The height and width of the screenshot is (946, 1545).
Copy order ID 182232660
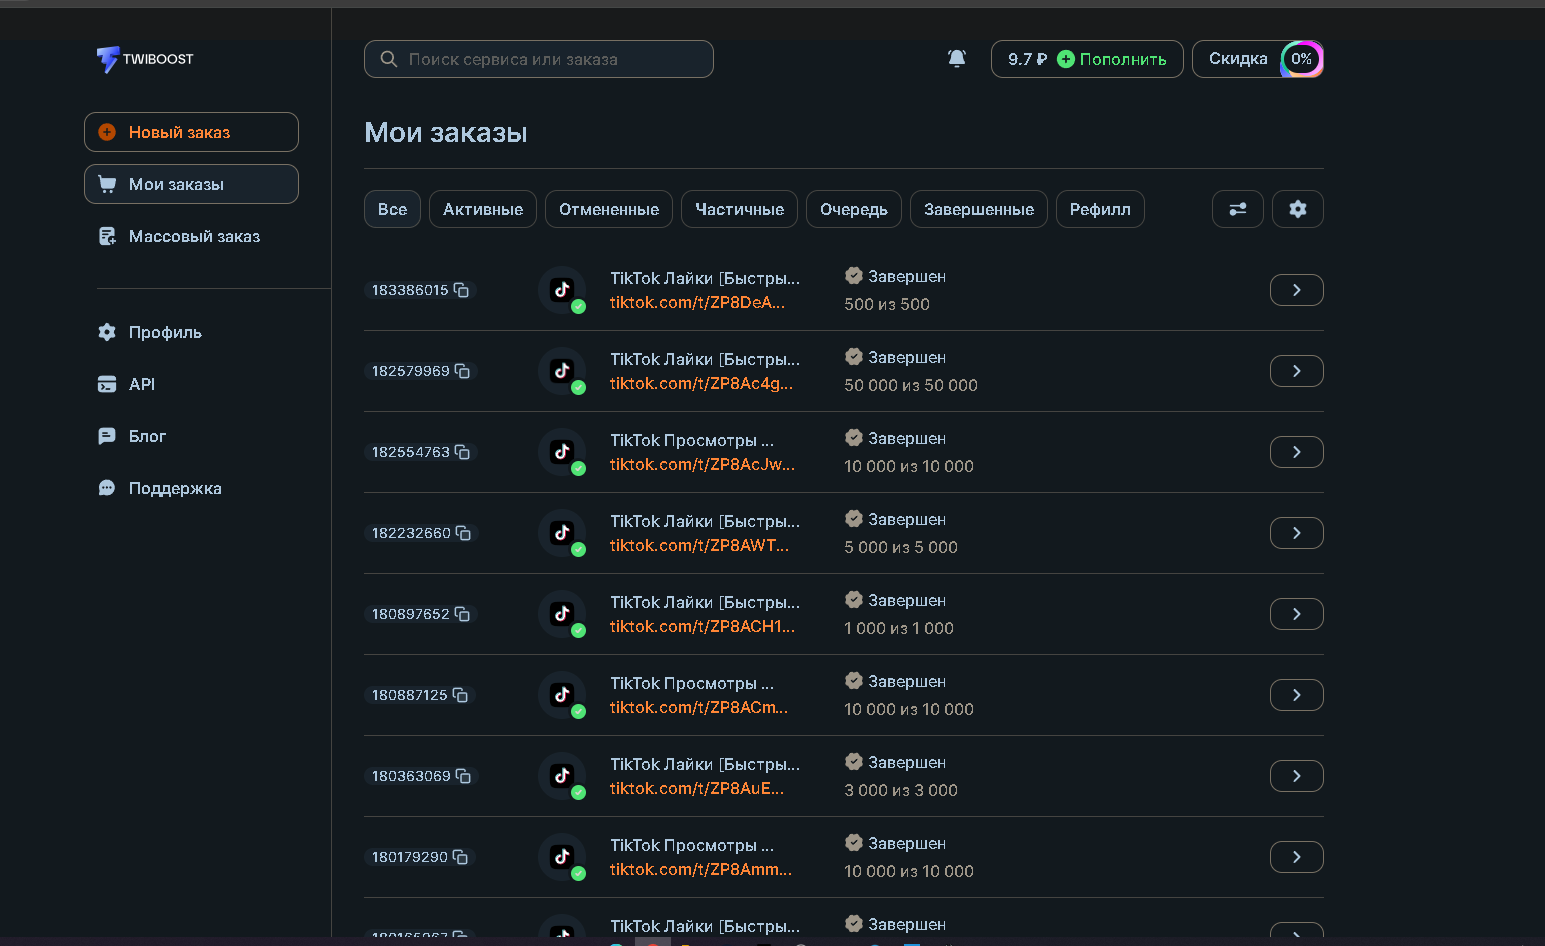click(x=463, y=533)
